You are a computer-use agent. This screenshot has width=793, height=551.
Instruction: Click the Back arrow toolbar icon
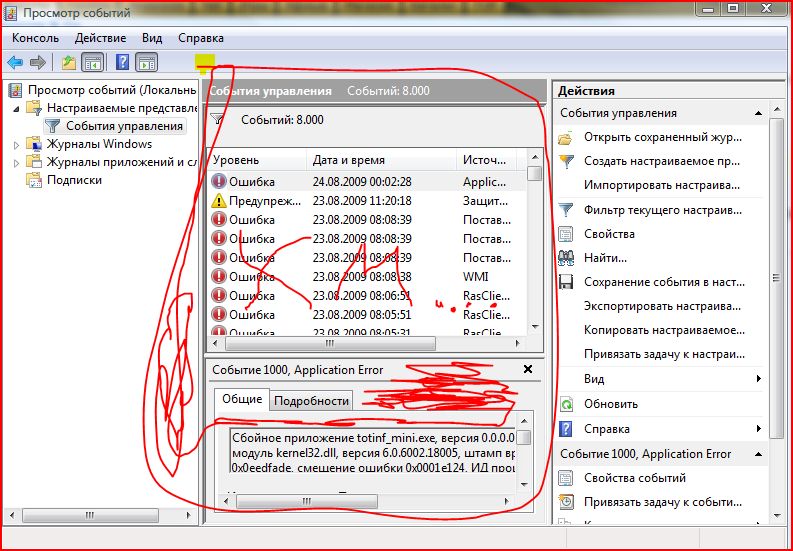15,63
